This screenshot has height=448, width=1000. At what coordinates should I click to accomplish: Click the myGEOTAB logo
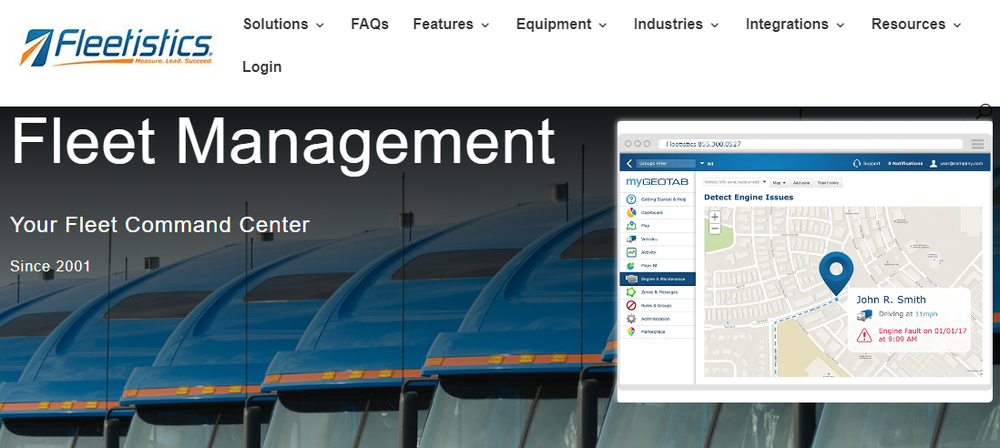coord(657,182)
